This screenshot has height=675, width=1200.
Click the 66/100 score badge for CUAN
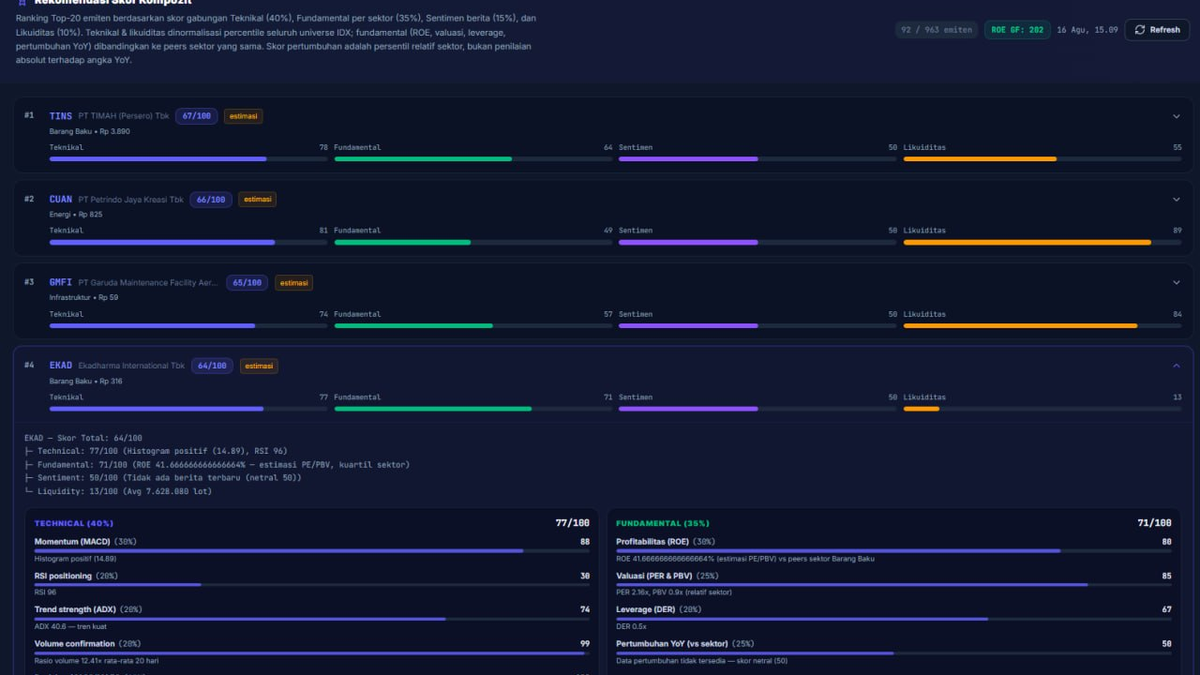(211, 199)
